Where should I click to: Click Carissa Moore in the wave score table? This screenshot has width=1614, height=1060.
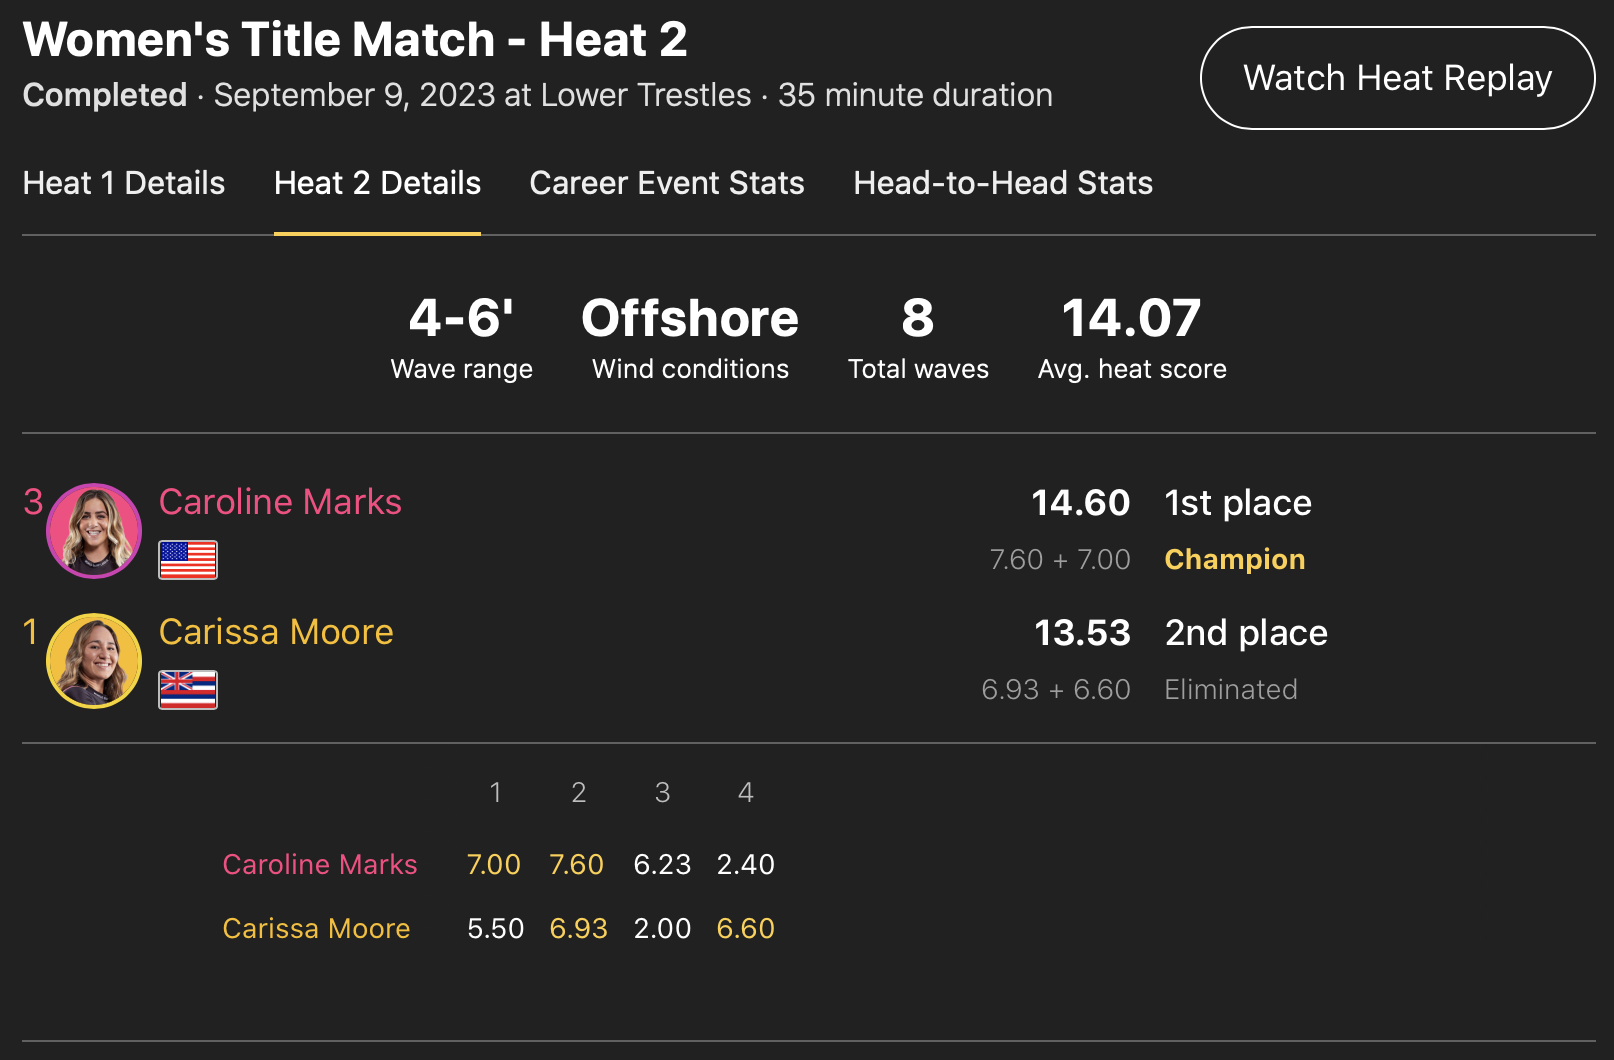click(316, 928)
